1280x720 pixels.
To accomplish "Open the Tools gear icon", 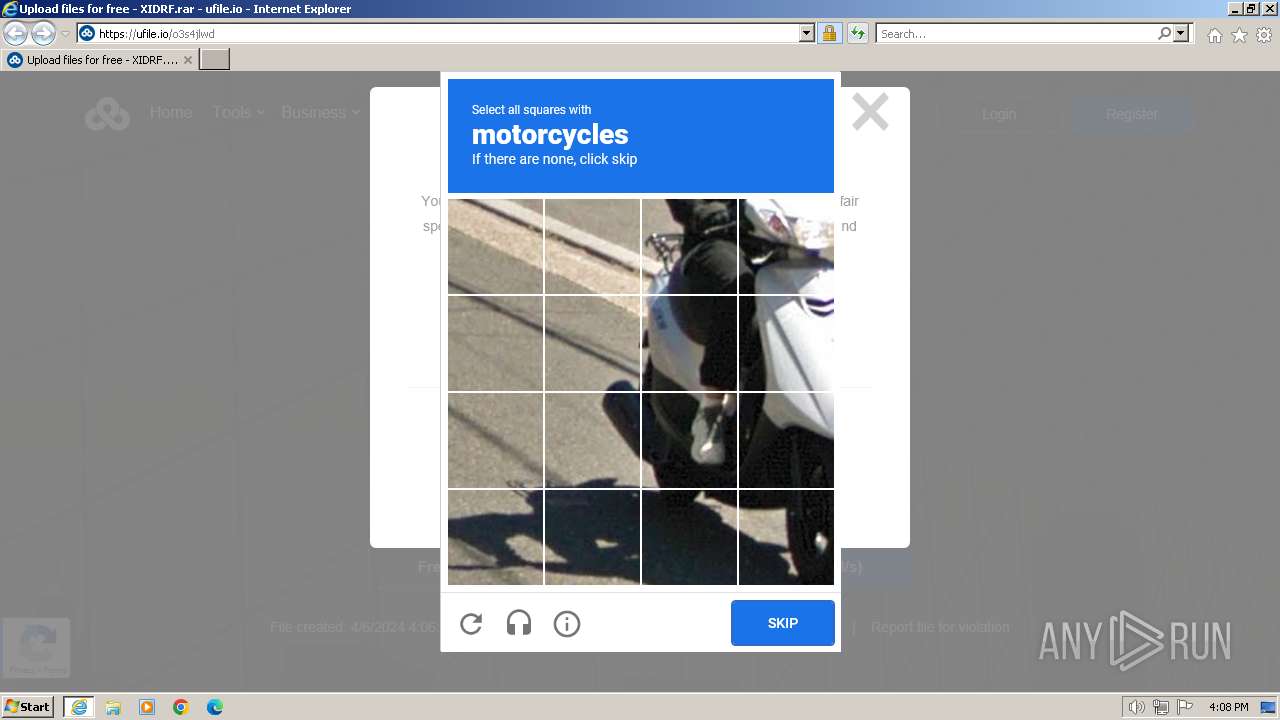I will pos(1264,35).
